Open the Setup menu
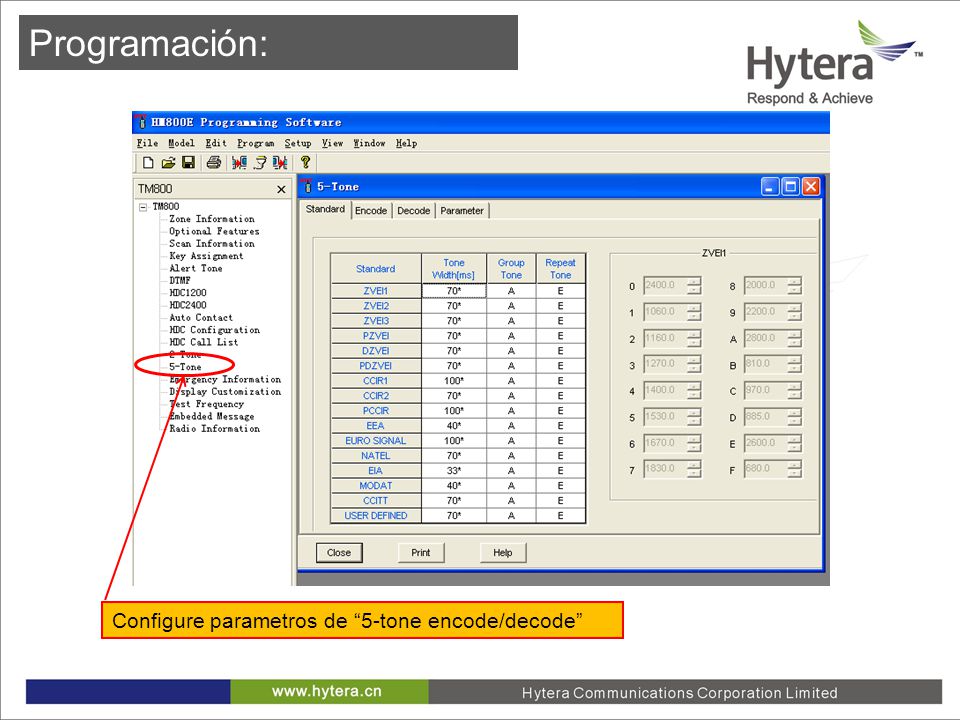 [298, 143]
